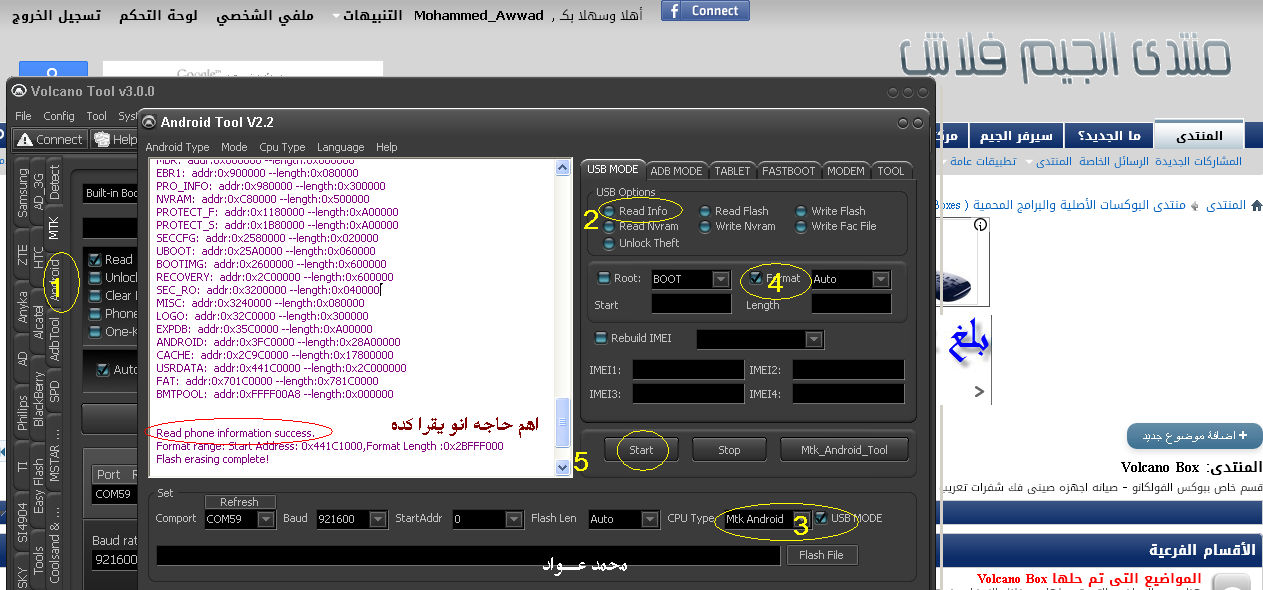Toggle the USB MODE checkbox near CPU Type
This screenshot has height=590, width=1263.
tap(821, 518)
